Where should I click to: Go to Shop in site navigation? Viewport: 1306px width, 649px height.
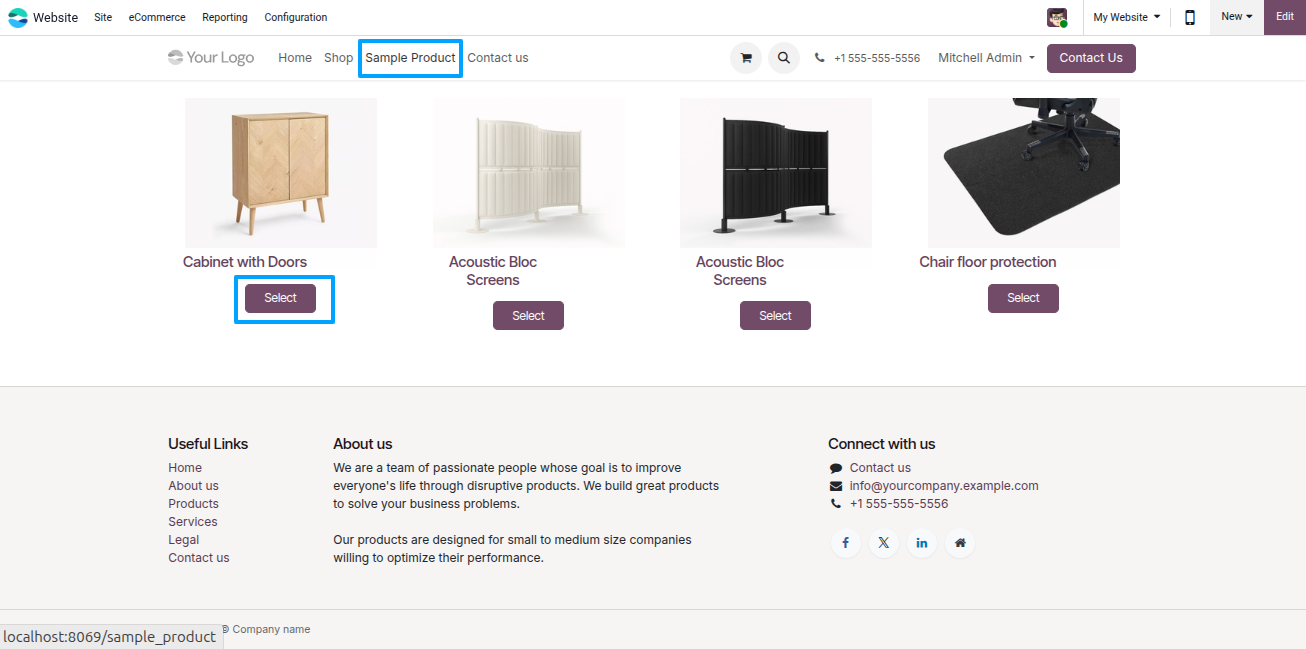pos(339,58)
